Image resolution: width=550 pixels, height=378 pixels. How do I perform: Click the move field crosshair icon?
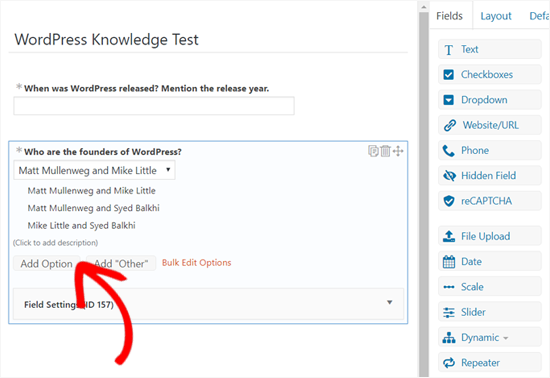[x=398, y=151]
